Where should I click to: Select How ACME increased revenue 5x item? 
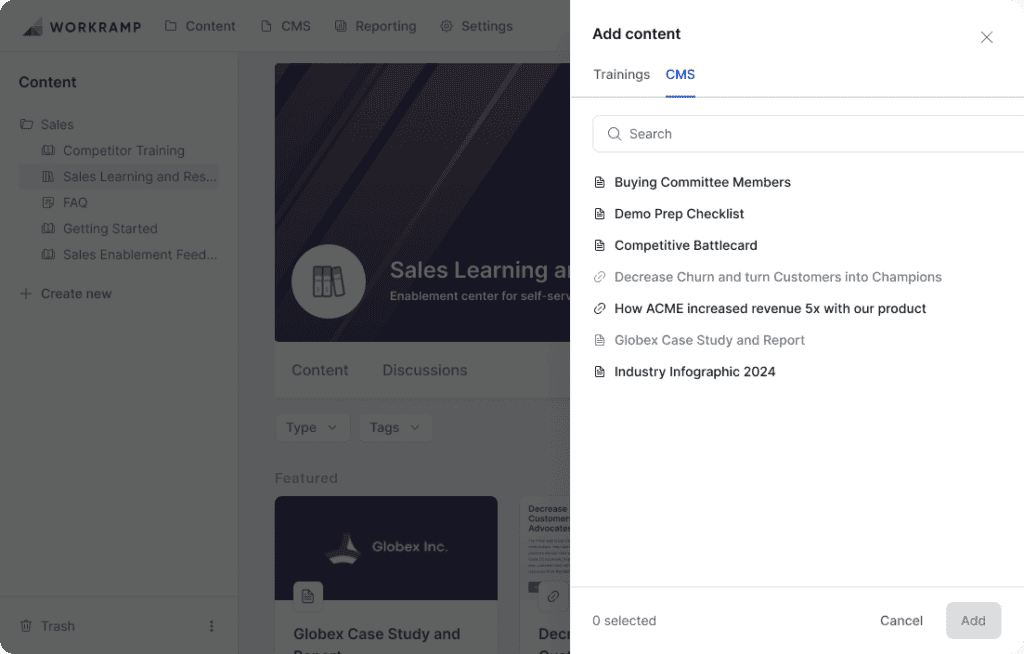tap(770, 308)
